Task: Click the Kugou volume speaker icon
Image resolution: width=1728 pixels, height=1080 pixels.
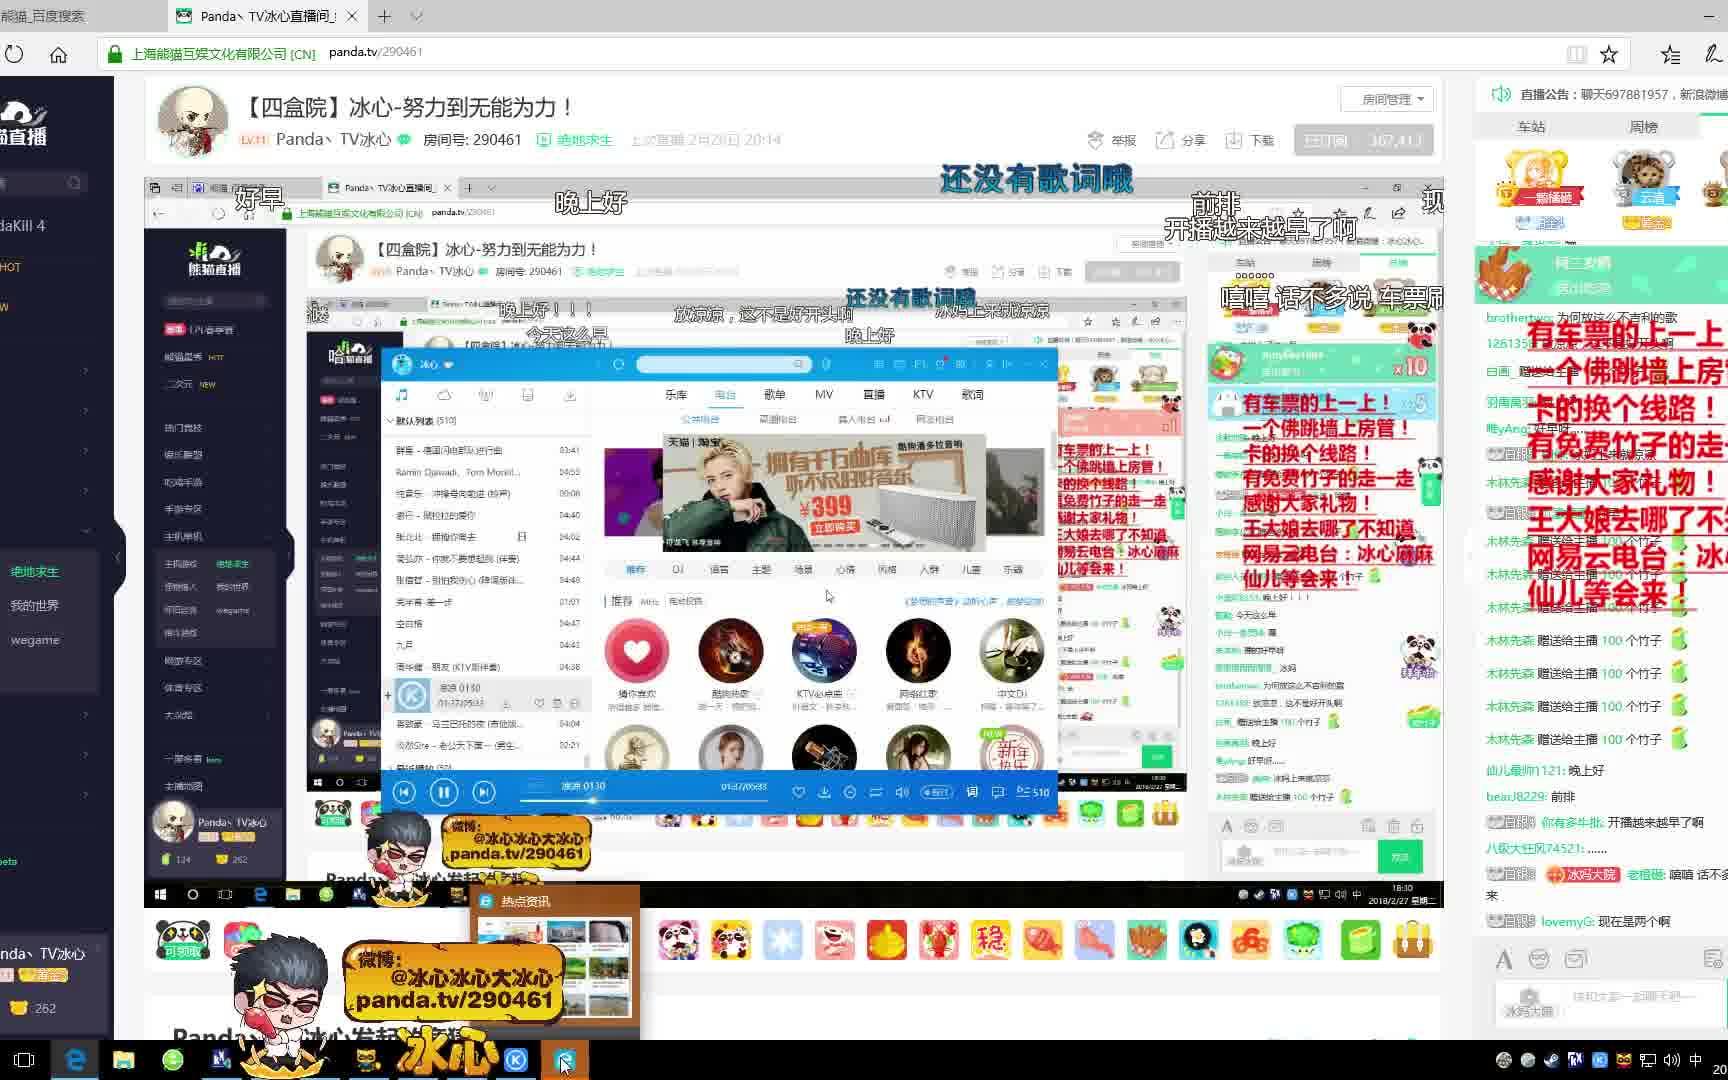Action: point(902,792)
